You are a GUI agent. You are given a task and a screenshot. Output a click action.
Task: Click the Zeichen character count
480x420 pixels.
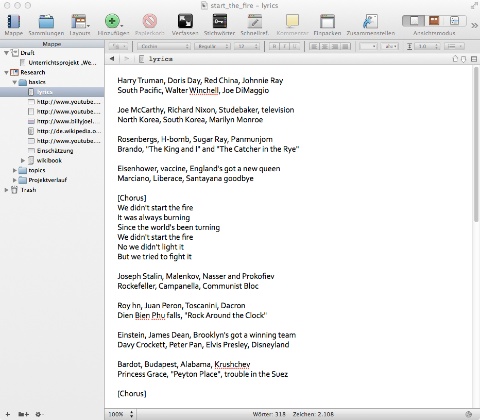313,414
